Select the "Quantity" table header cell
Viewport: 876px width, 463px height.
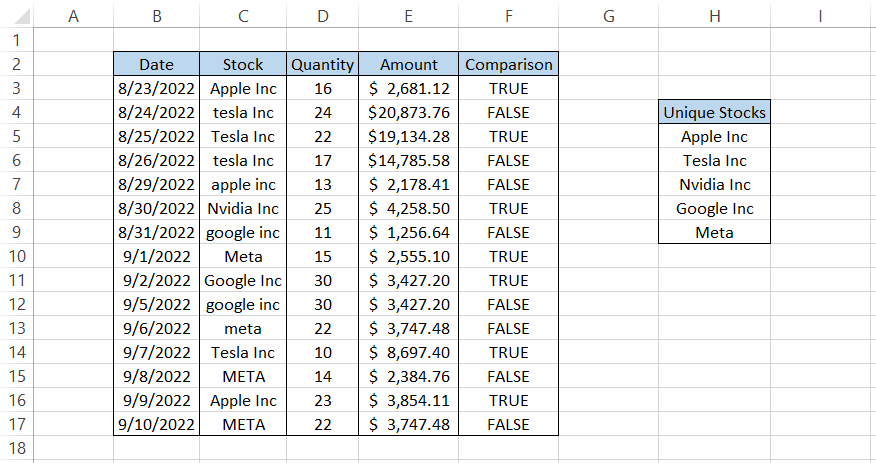coord(322,64)
